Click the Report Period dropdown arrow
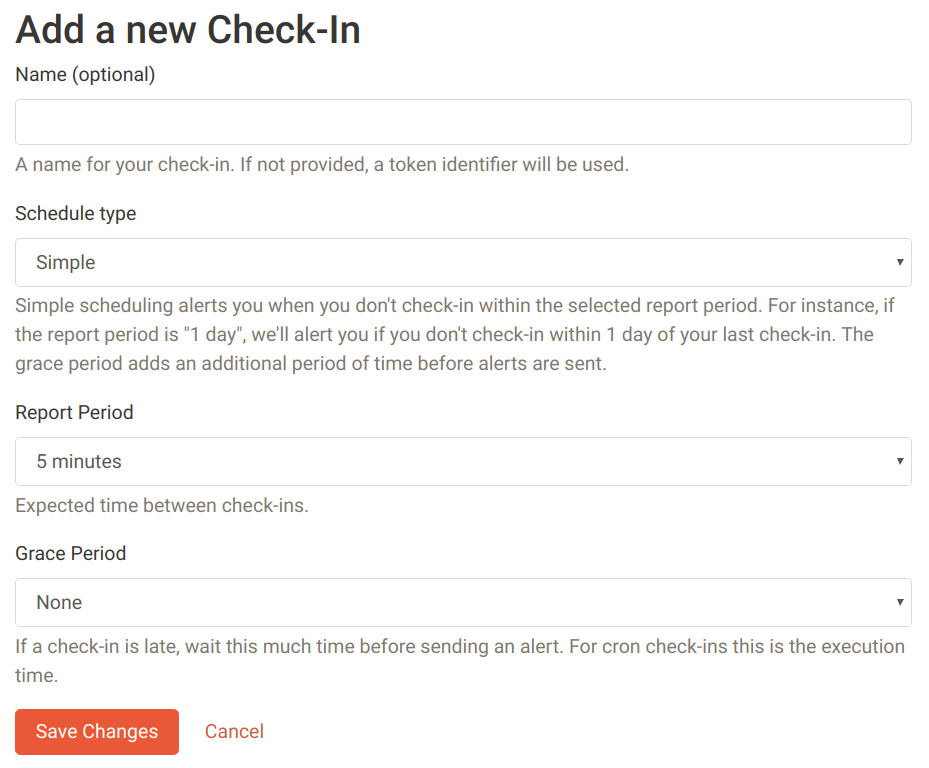The image size is (929, 768). point(900,462)
